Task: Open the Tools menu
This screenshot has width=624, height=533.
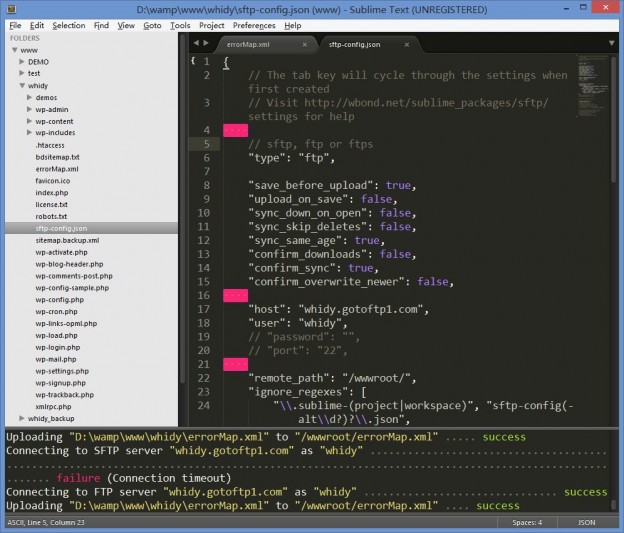Action: point(180,25)
